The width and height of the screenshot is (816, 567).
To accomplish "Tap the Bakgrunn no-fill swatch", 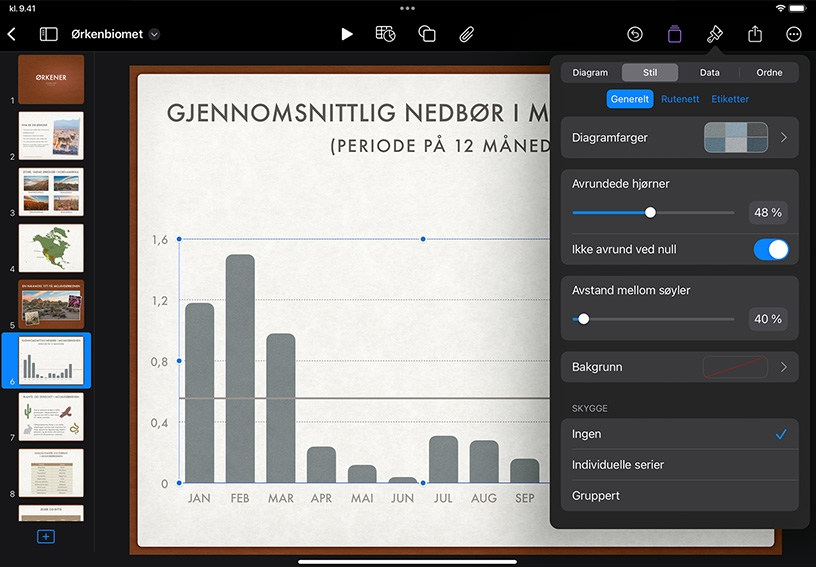I will [735, 367].
